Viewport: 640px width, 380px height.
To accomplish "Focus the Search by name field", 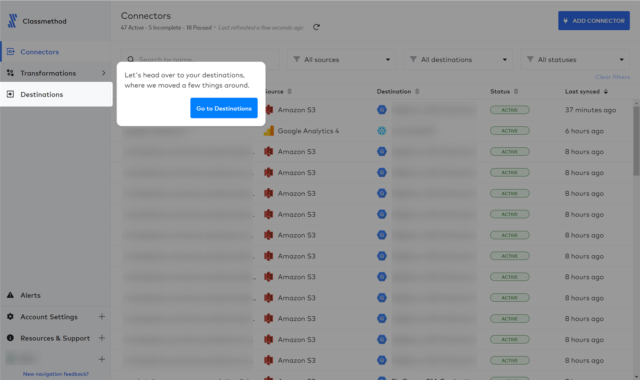I will tap(200, 60).
